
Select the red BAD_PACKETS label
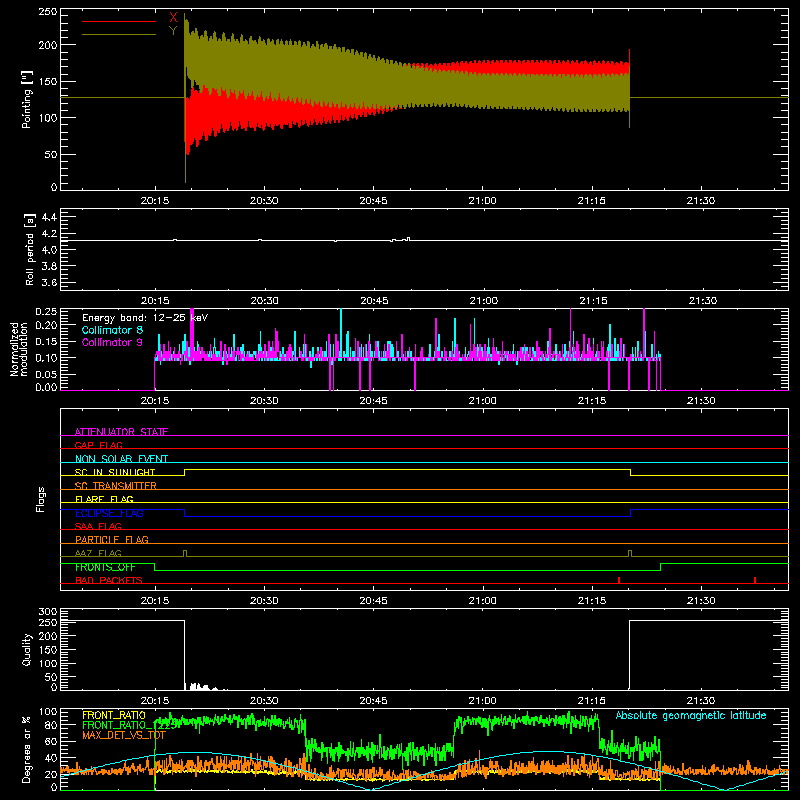[109, 580]
